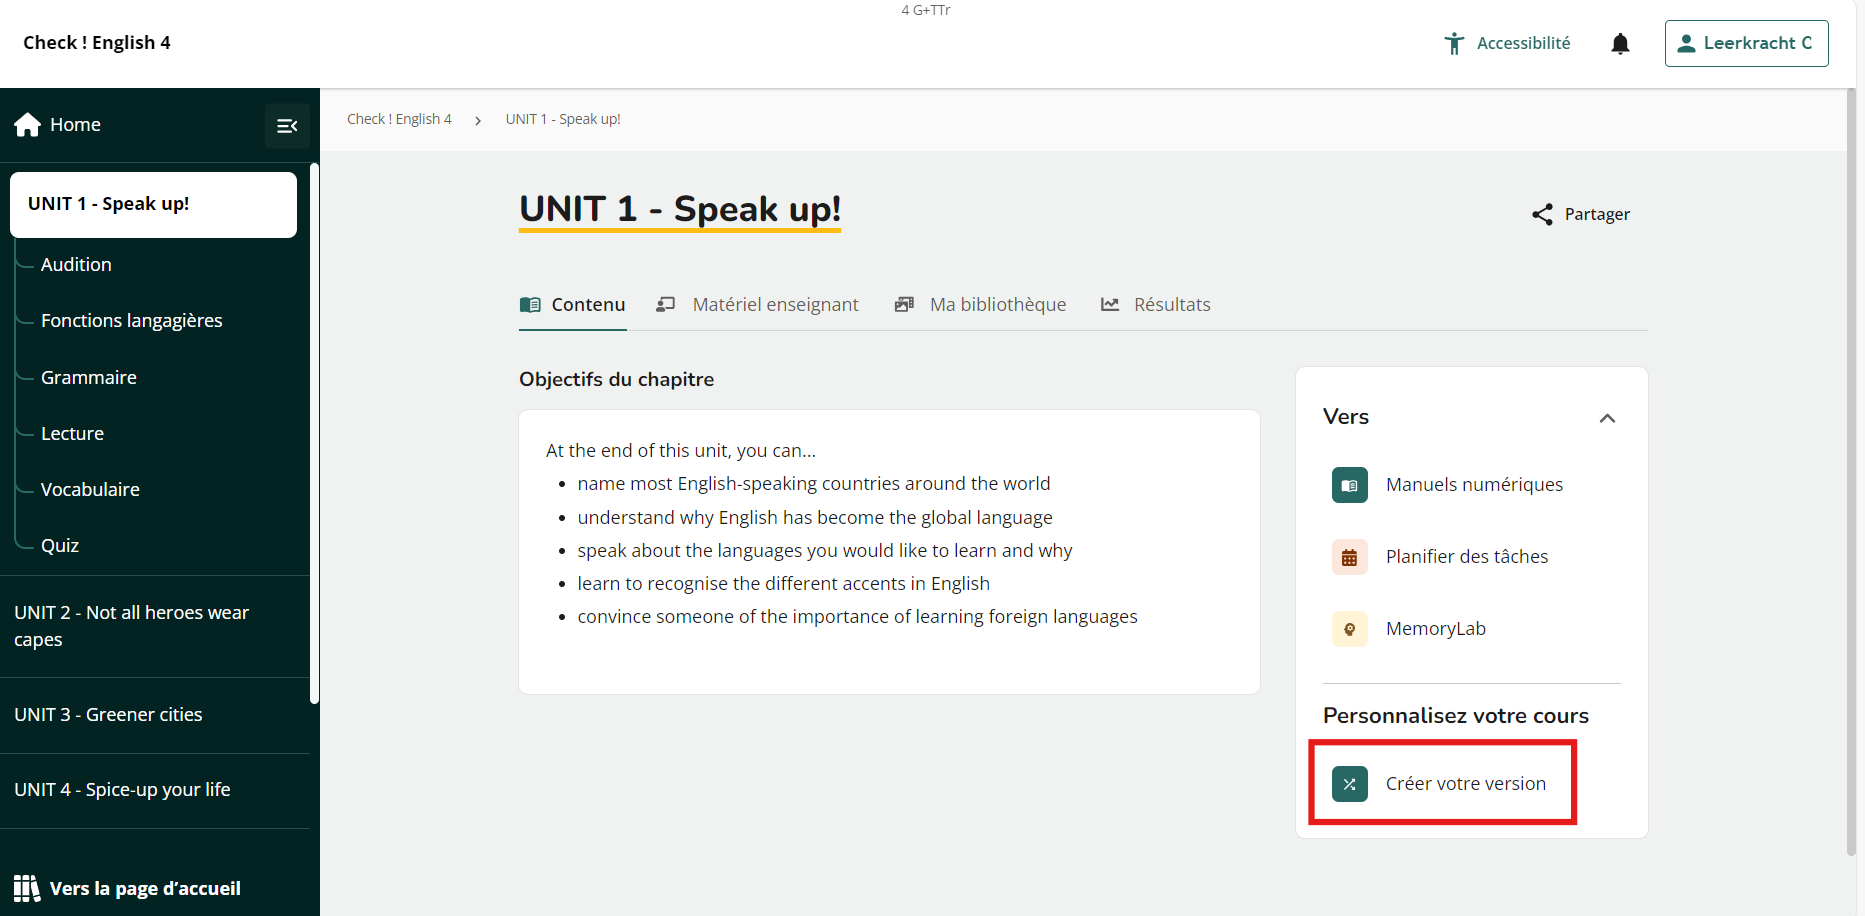Screen dimensions: 1865x916
Task: Click the Ma bibliothèque icon
Action: click(904, 304)
